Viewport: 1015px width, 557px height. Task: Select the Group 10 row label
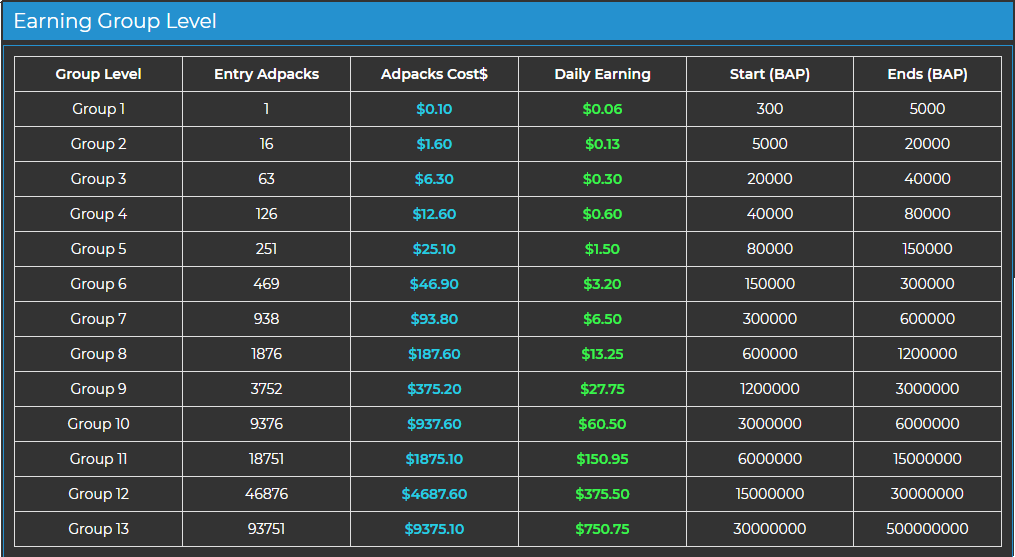pos(98,424)
